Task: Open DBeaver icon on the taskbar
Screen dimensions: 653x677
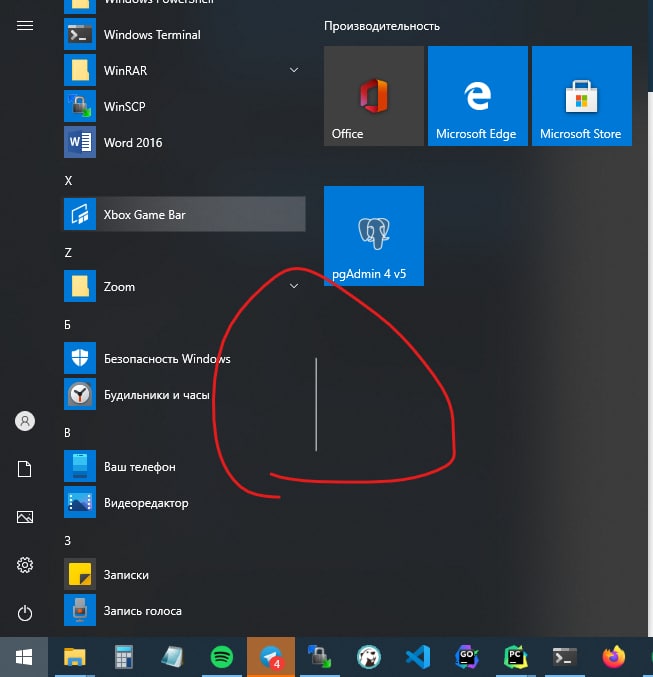Action: coord(369,657)
